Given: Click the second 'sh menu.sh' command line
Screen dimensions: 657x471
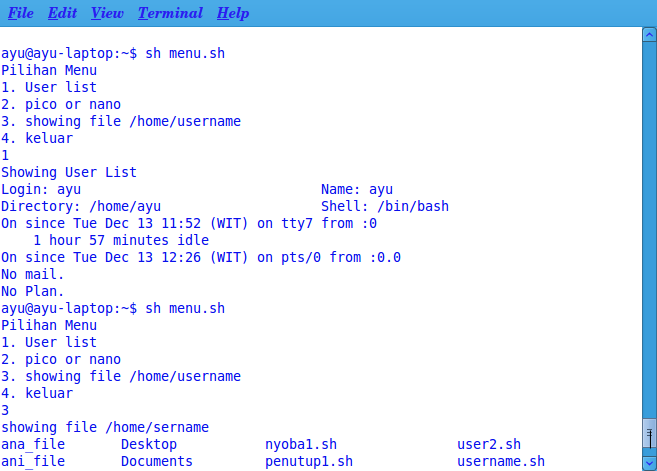Looking at the screenshot, I should [113, 308].
